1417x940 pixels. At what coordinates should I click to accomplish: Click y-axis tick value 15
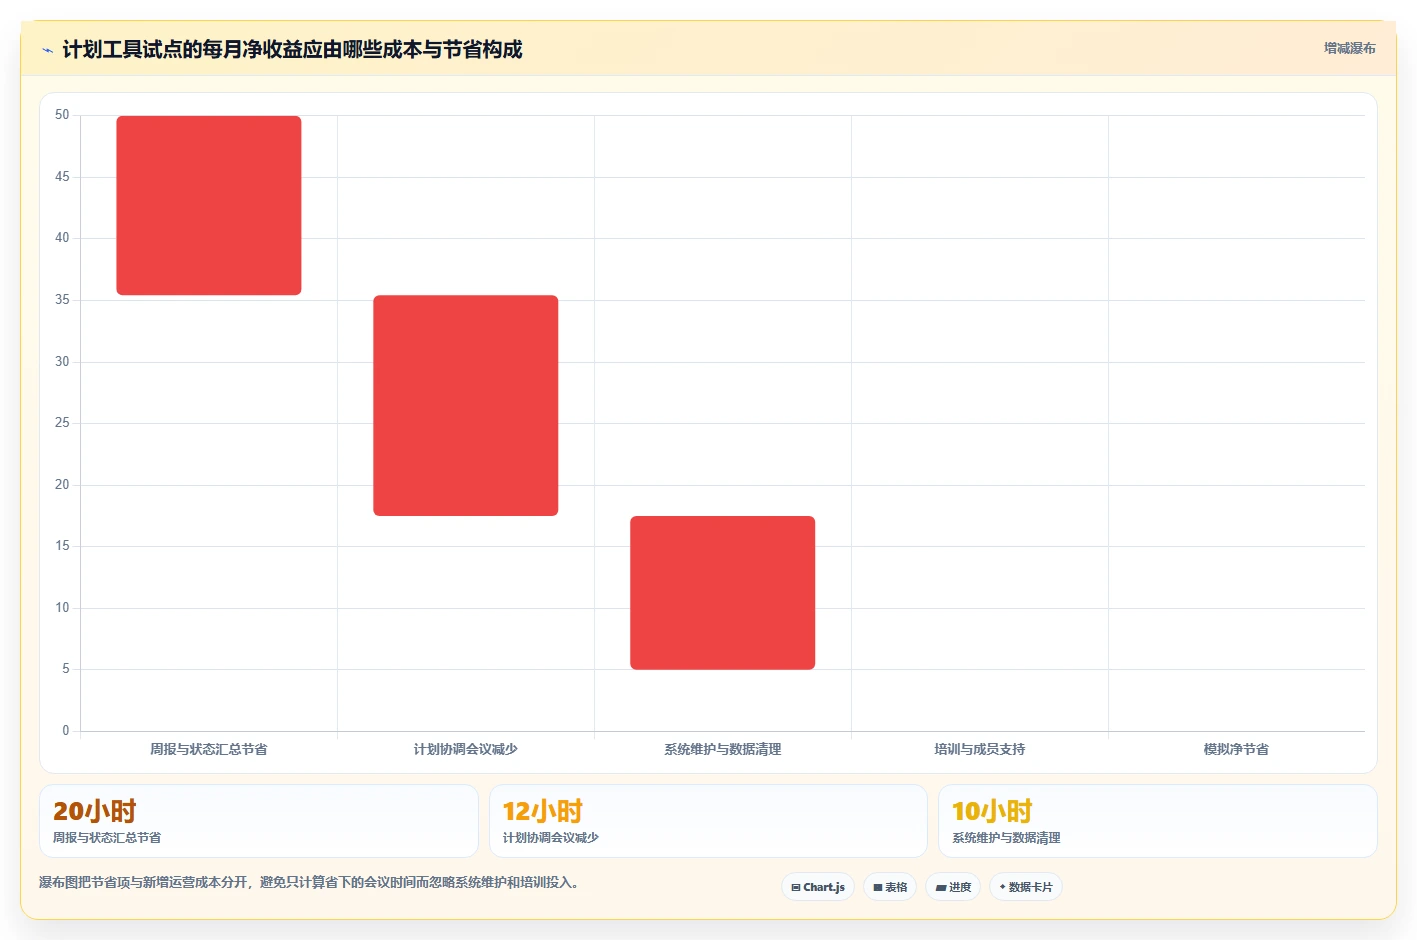coord(62,546)
